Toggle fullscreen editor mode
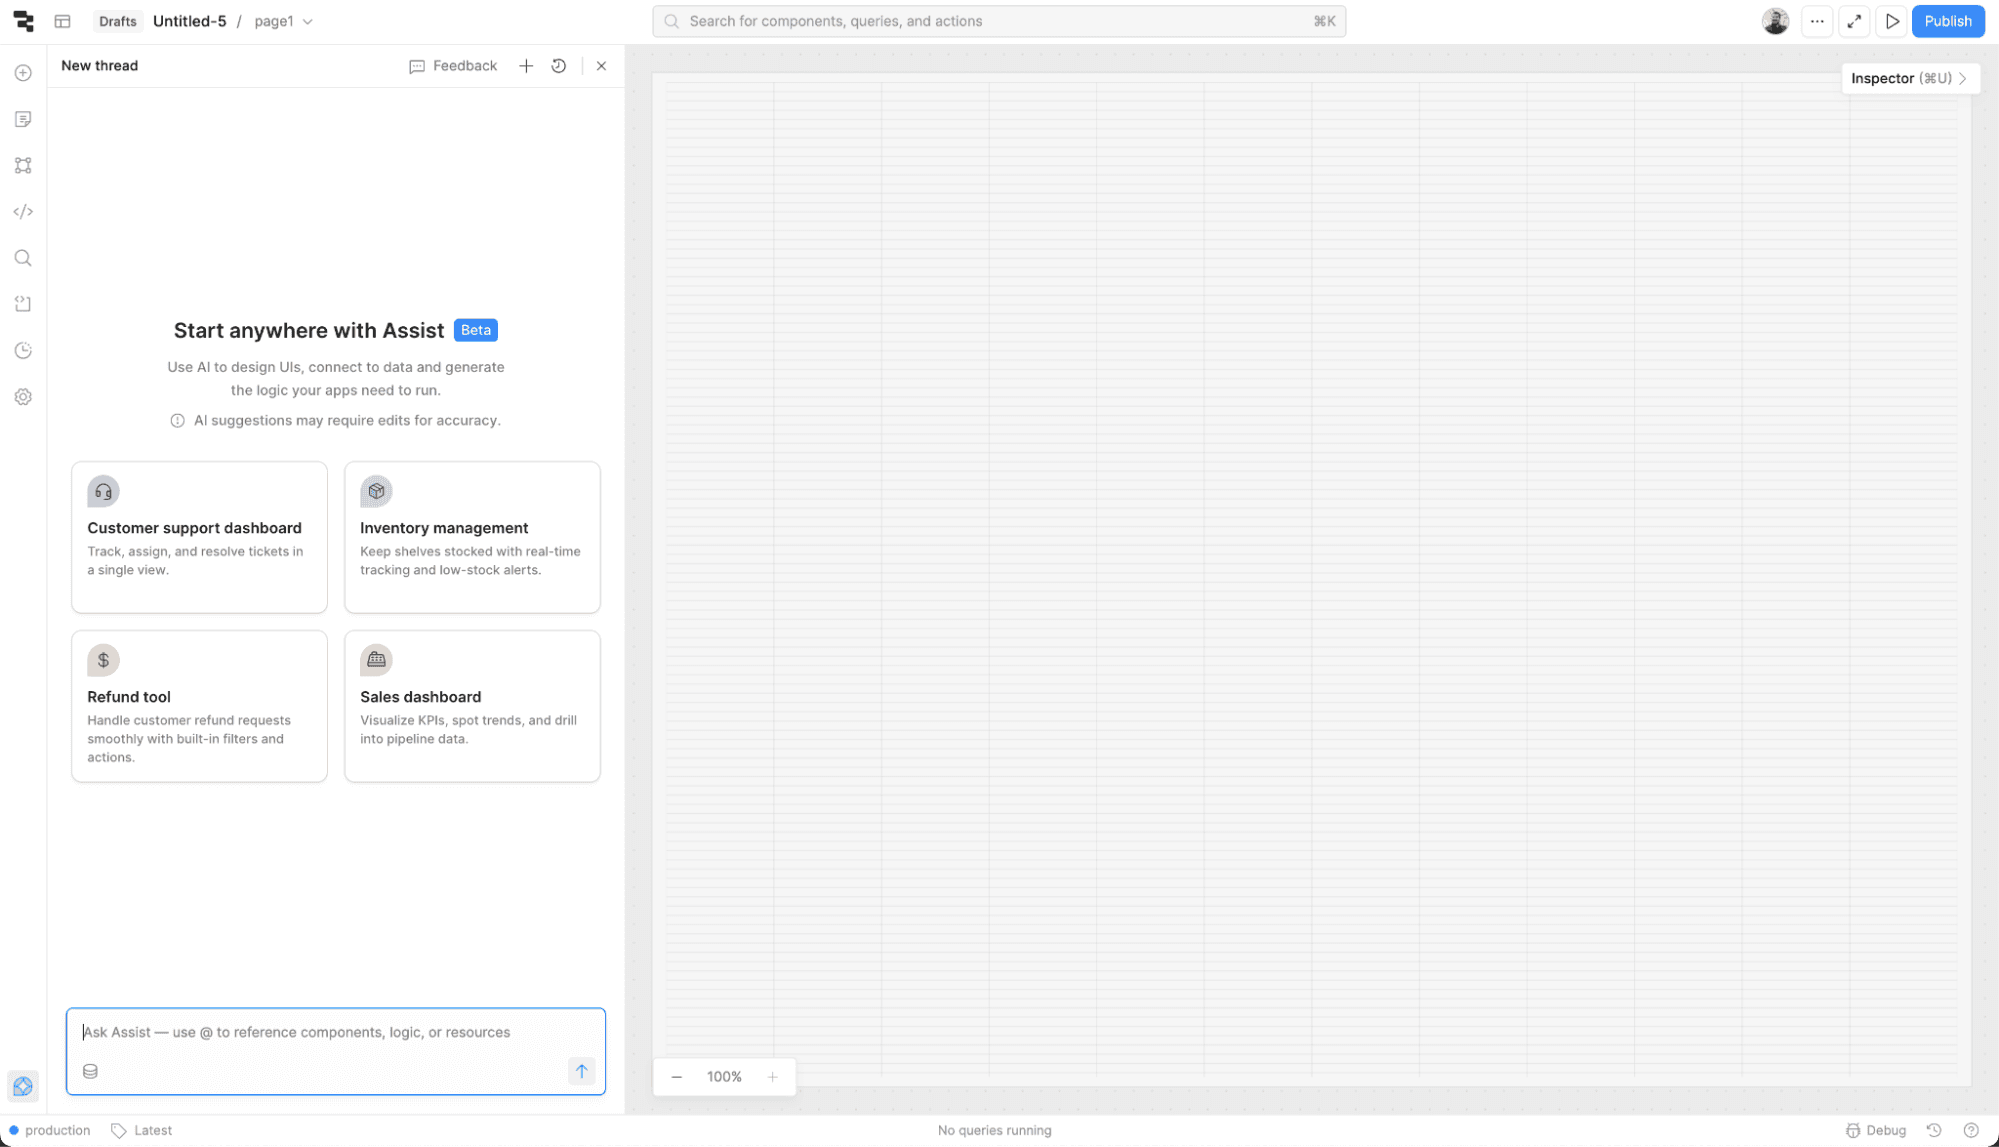The image size is (1999, 1147). [x=1854, y=20]
